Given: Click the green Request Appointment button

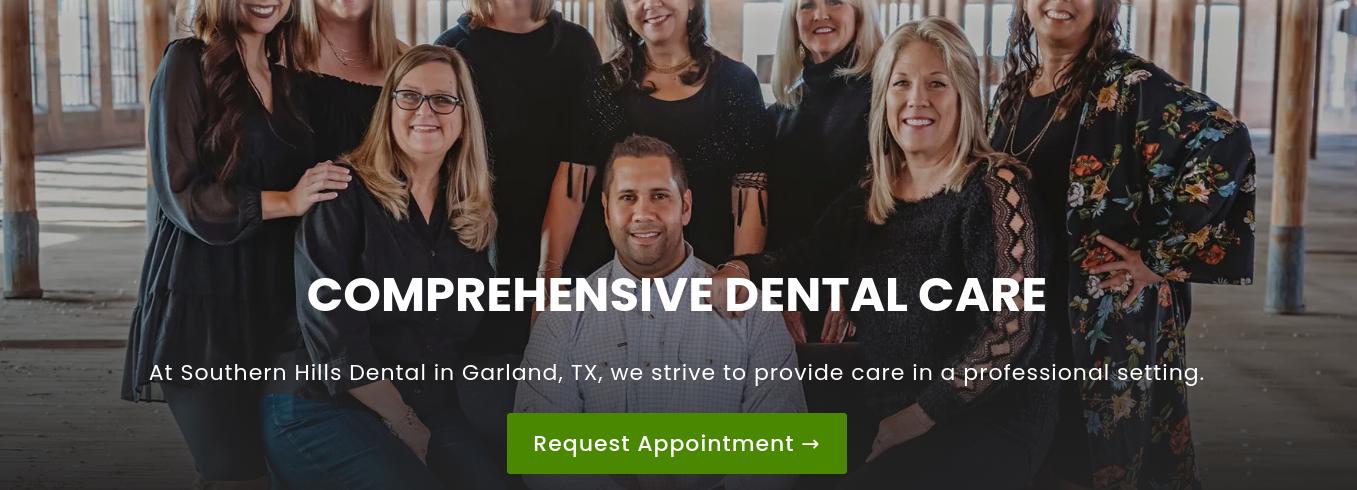Looking at the screenshot, I should click(677, 443).
